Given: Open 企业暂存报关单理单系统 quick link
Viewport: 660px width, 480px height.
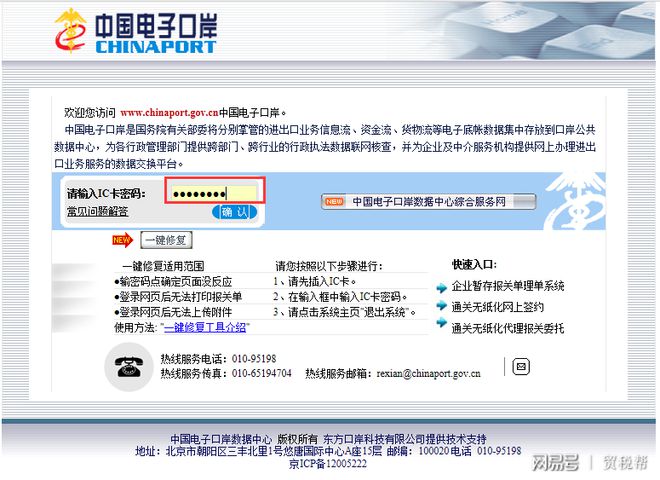Looking at the screenshot, I should tap(508, 286).
